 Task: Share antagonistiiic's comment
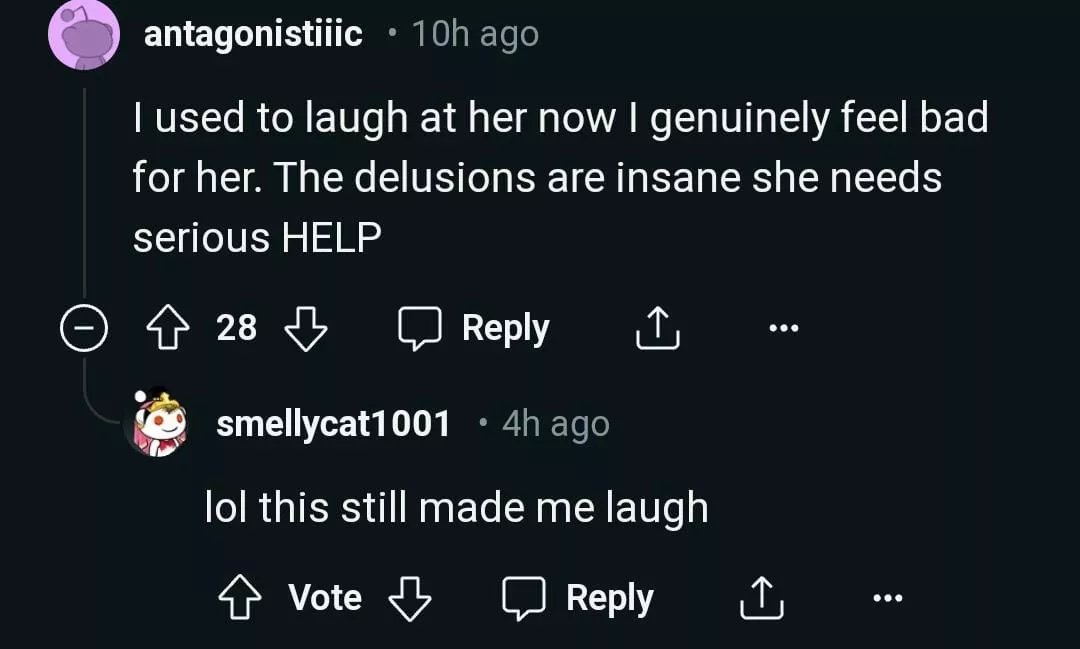tap(658, 328)
